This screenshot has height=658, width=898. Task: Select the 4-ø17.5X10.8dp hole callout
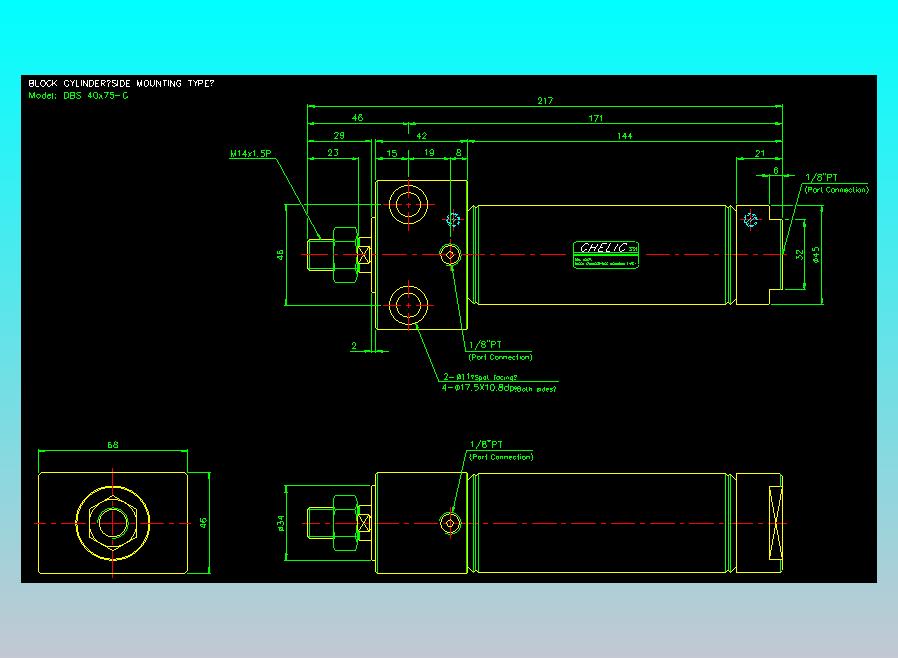pyautogui.click(x=498, y=388)
